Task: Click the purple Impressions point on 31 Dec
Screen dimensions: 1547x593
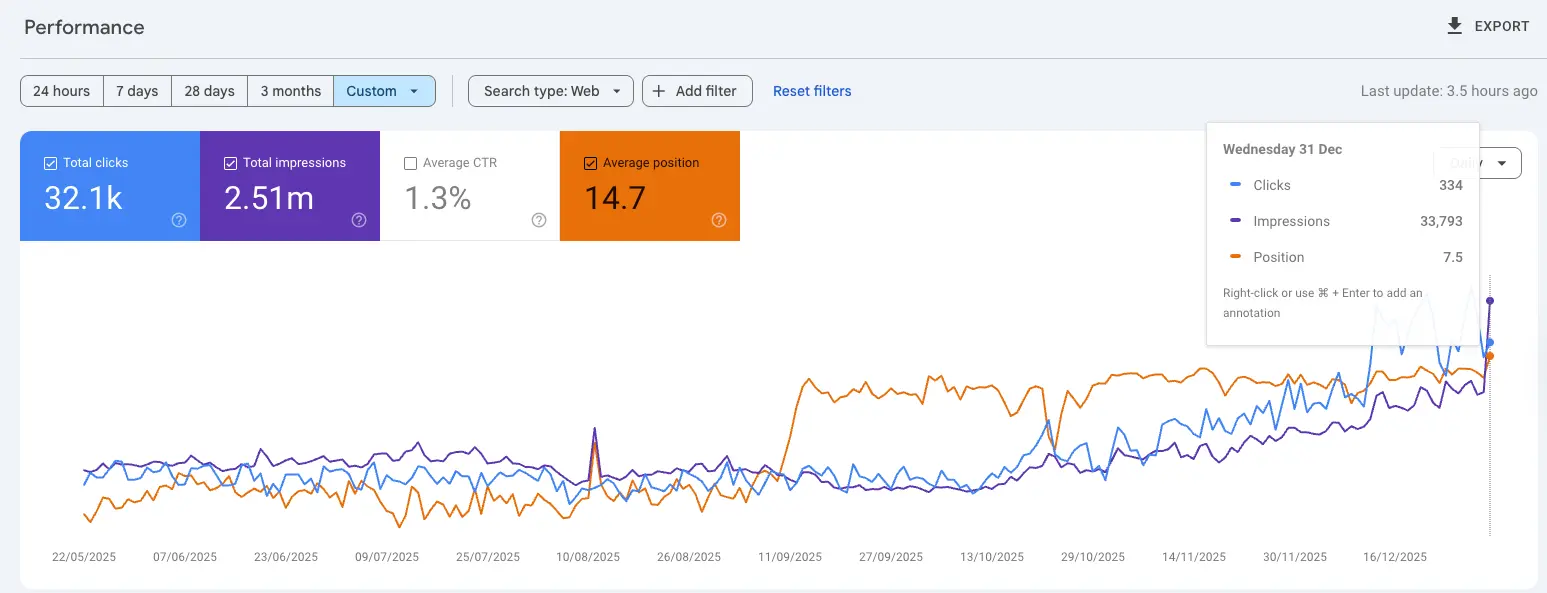Action: pos(1490,300)
